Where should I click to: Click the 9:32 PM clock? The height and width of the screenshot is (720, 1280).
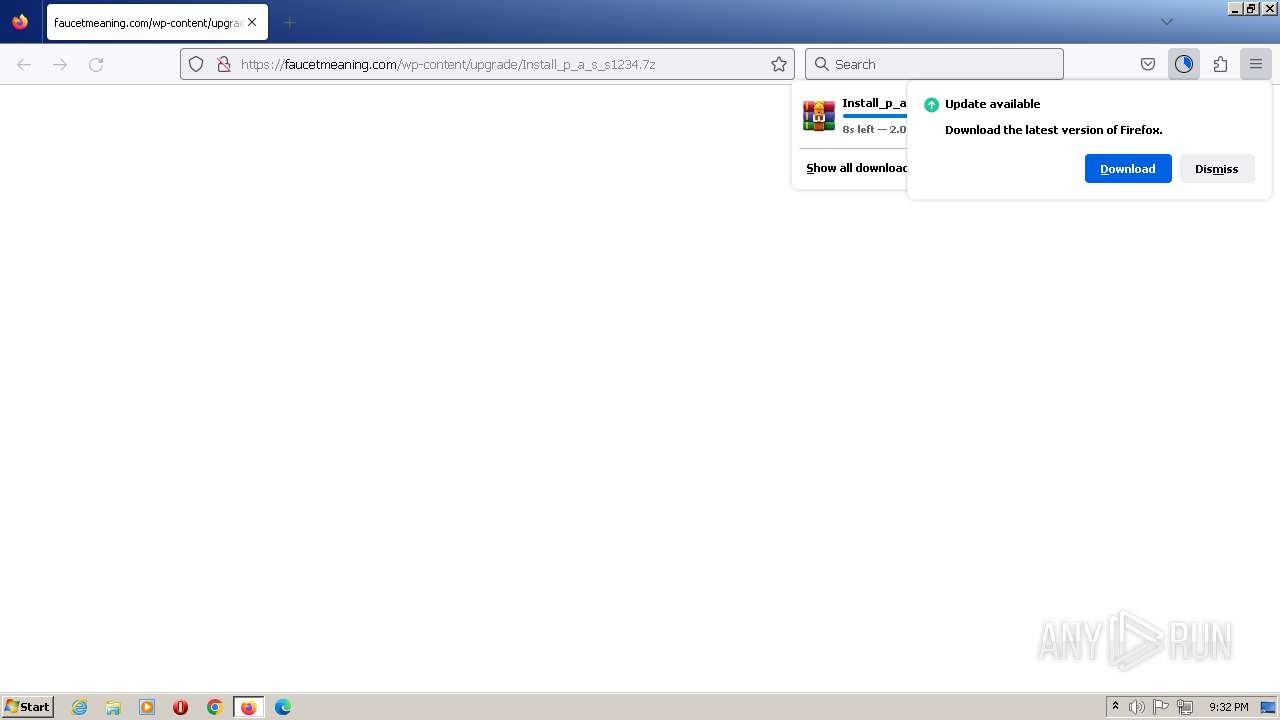1228,707
